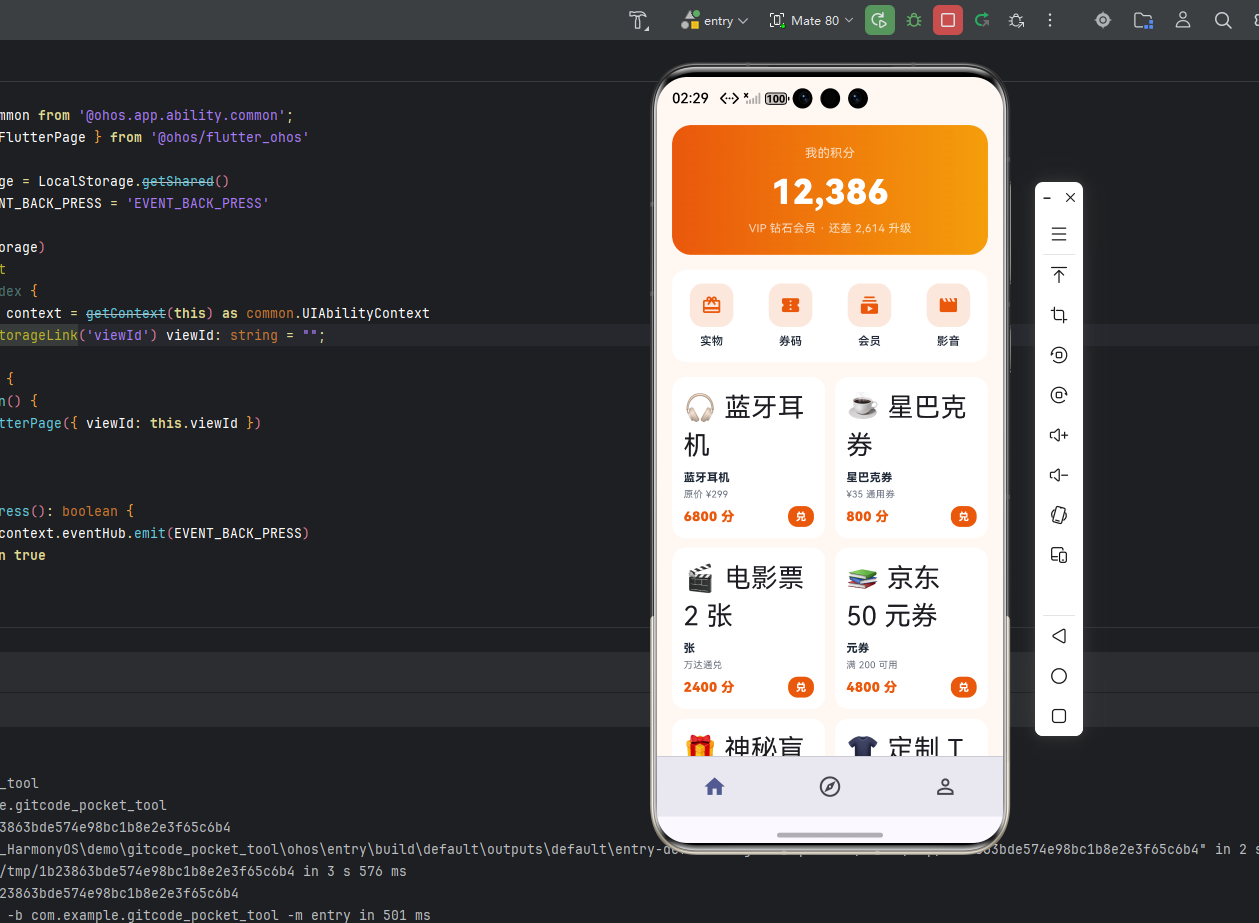Click the red Stop button
This screenshot has width=1259, height=923.
[x=948, y=20]
